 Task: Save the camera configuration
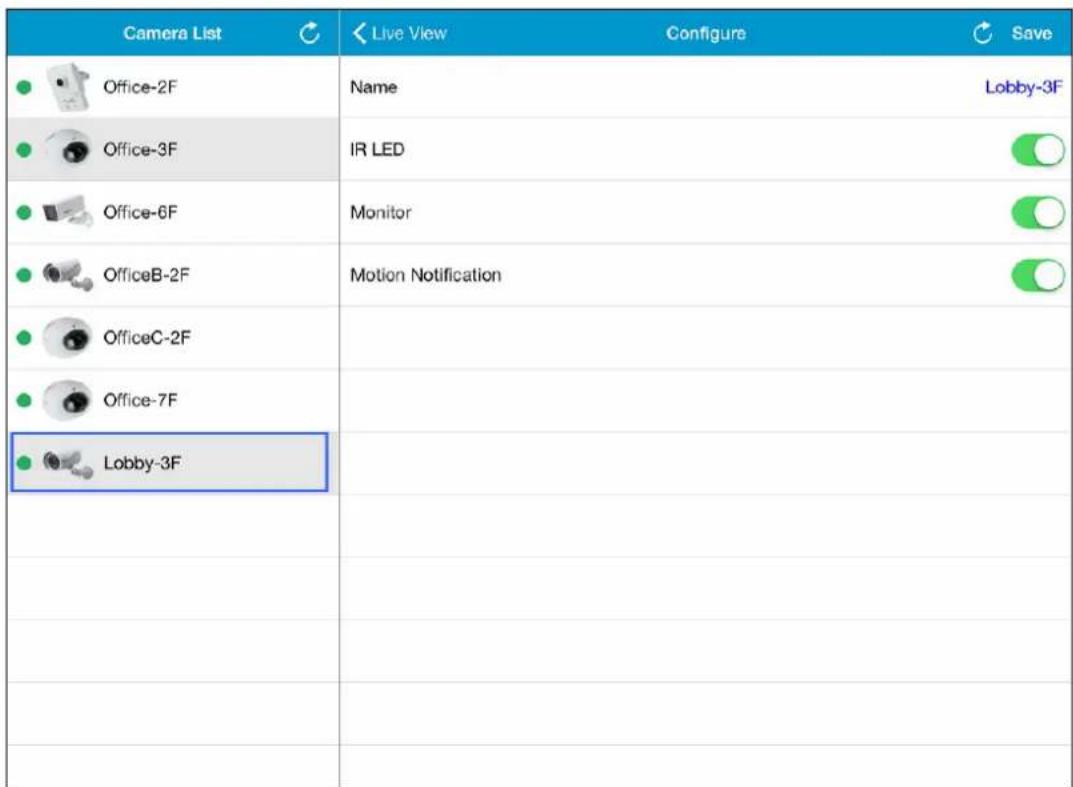click(x=1031, y=33)
